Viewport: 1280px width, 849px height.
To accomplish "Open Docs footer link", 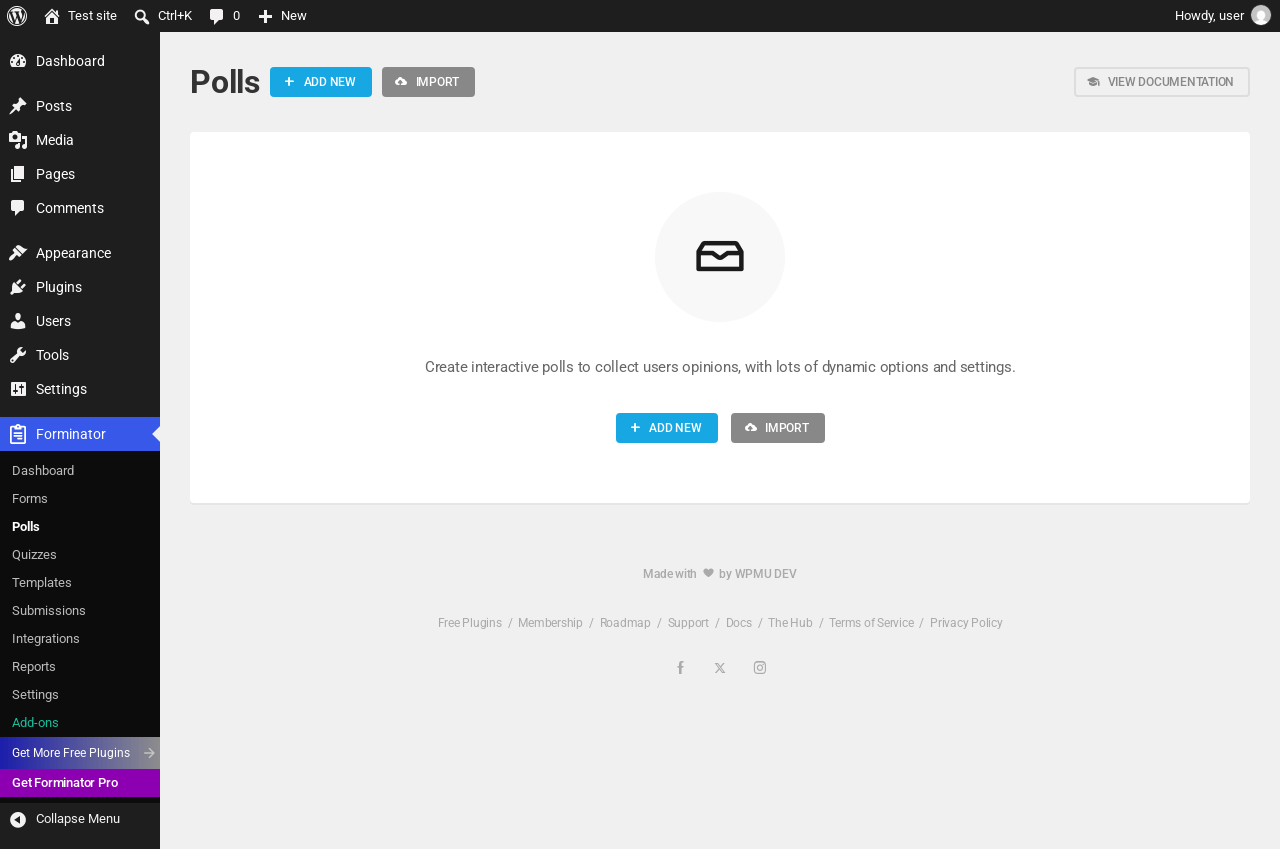I will click(739, 623).
